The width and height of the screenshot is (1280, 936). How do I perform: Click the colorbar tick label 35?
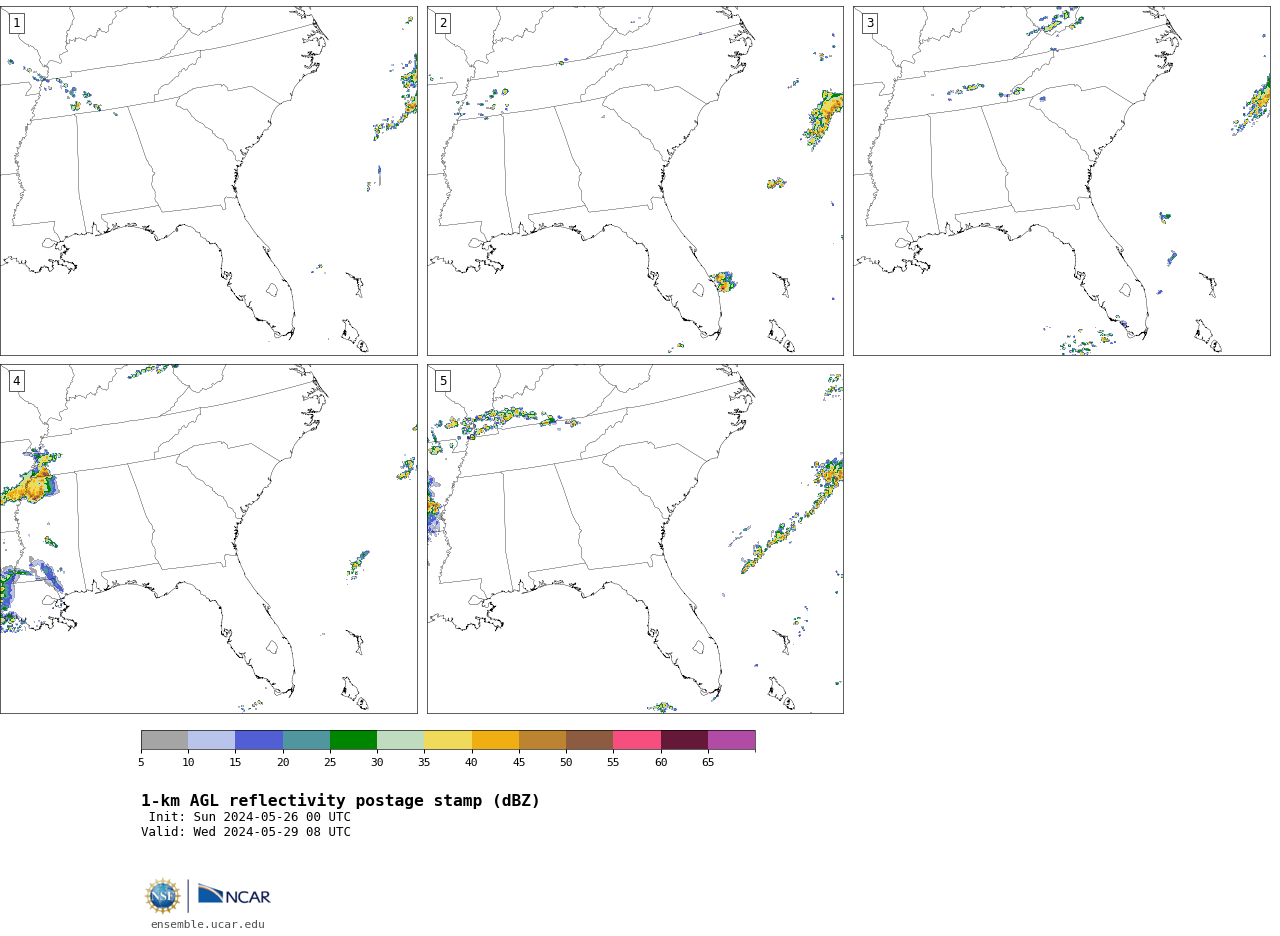[424, 763]
